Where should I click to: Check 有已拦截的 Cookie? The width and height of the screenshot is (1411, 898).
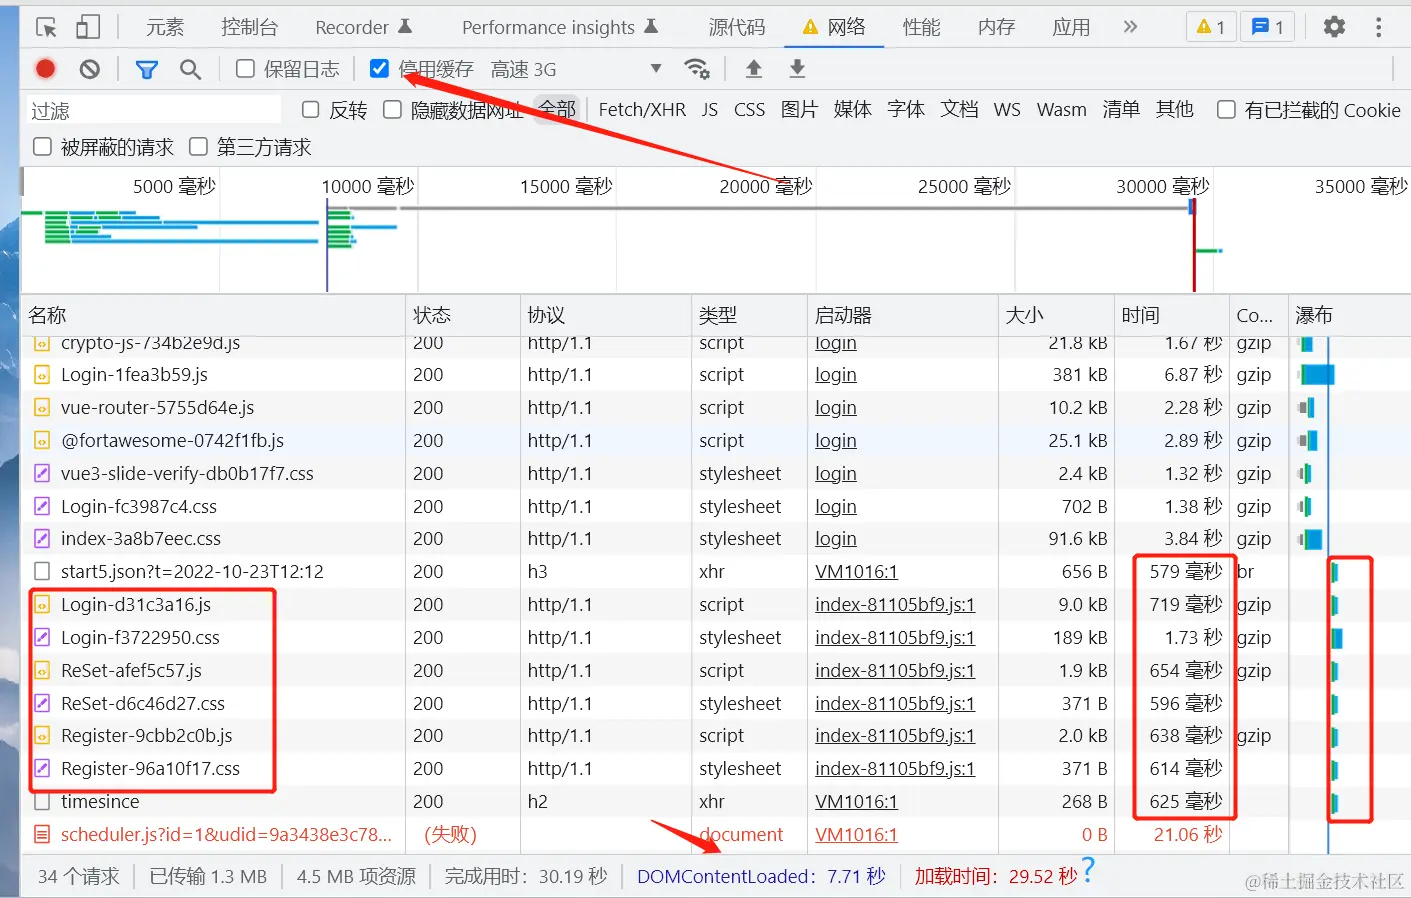[1226, 110]
